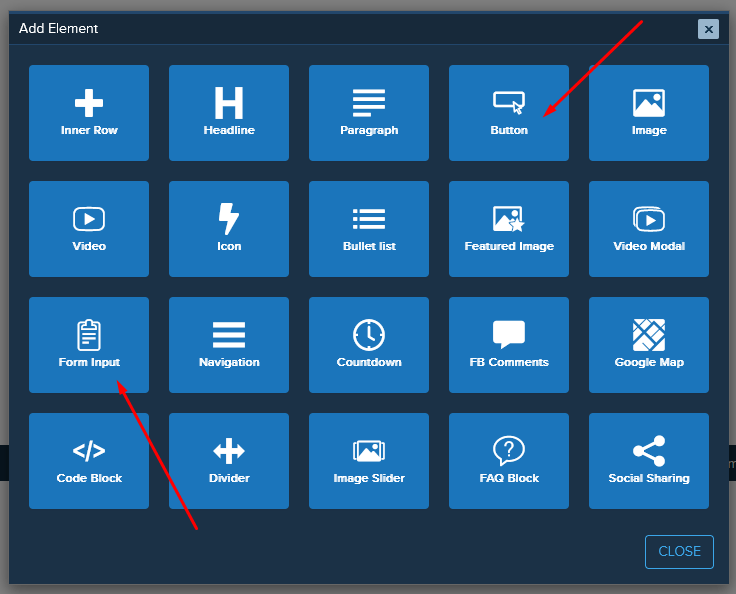The image size is (736, 594).
Task: Insert a Form Input element
Action: pyautogui.click(x=89, y=345)
